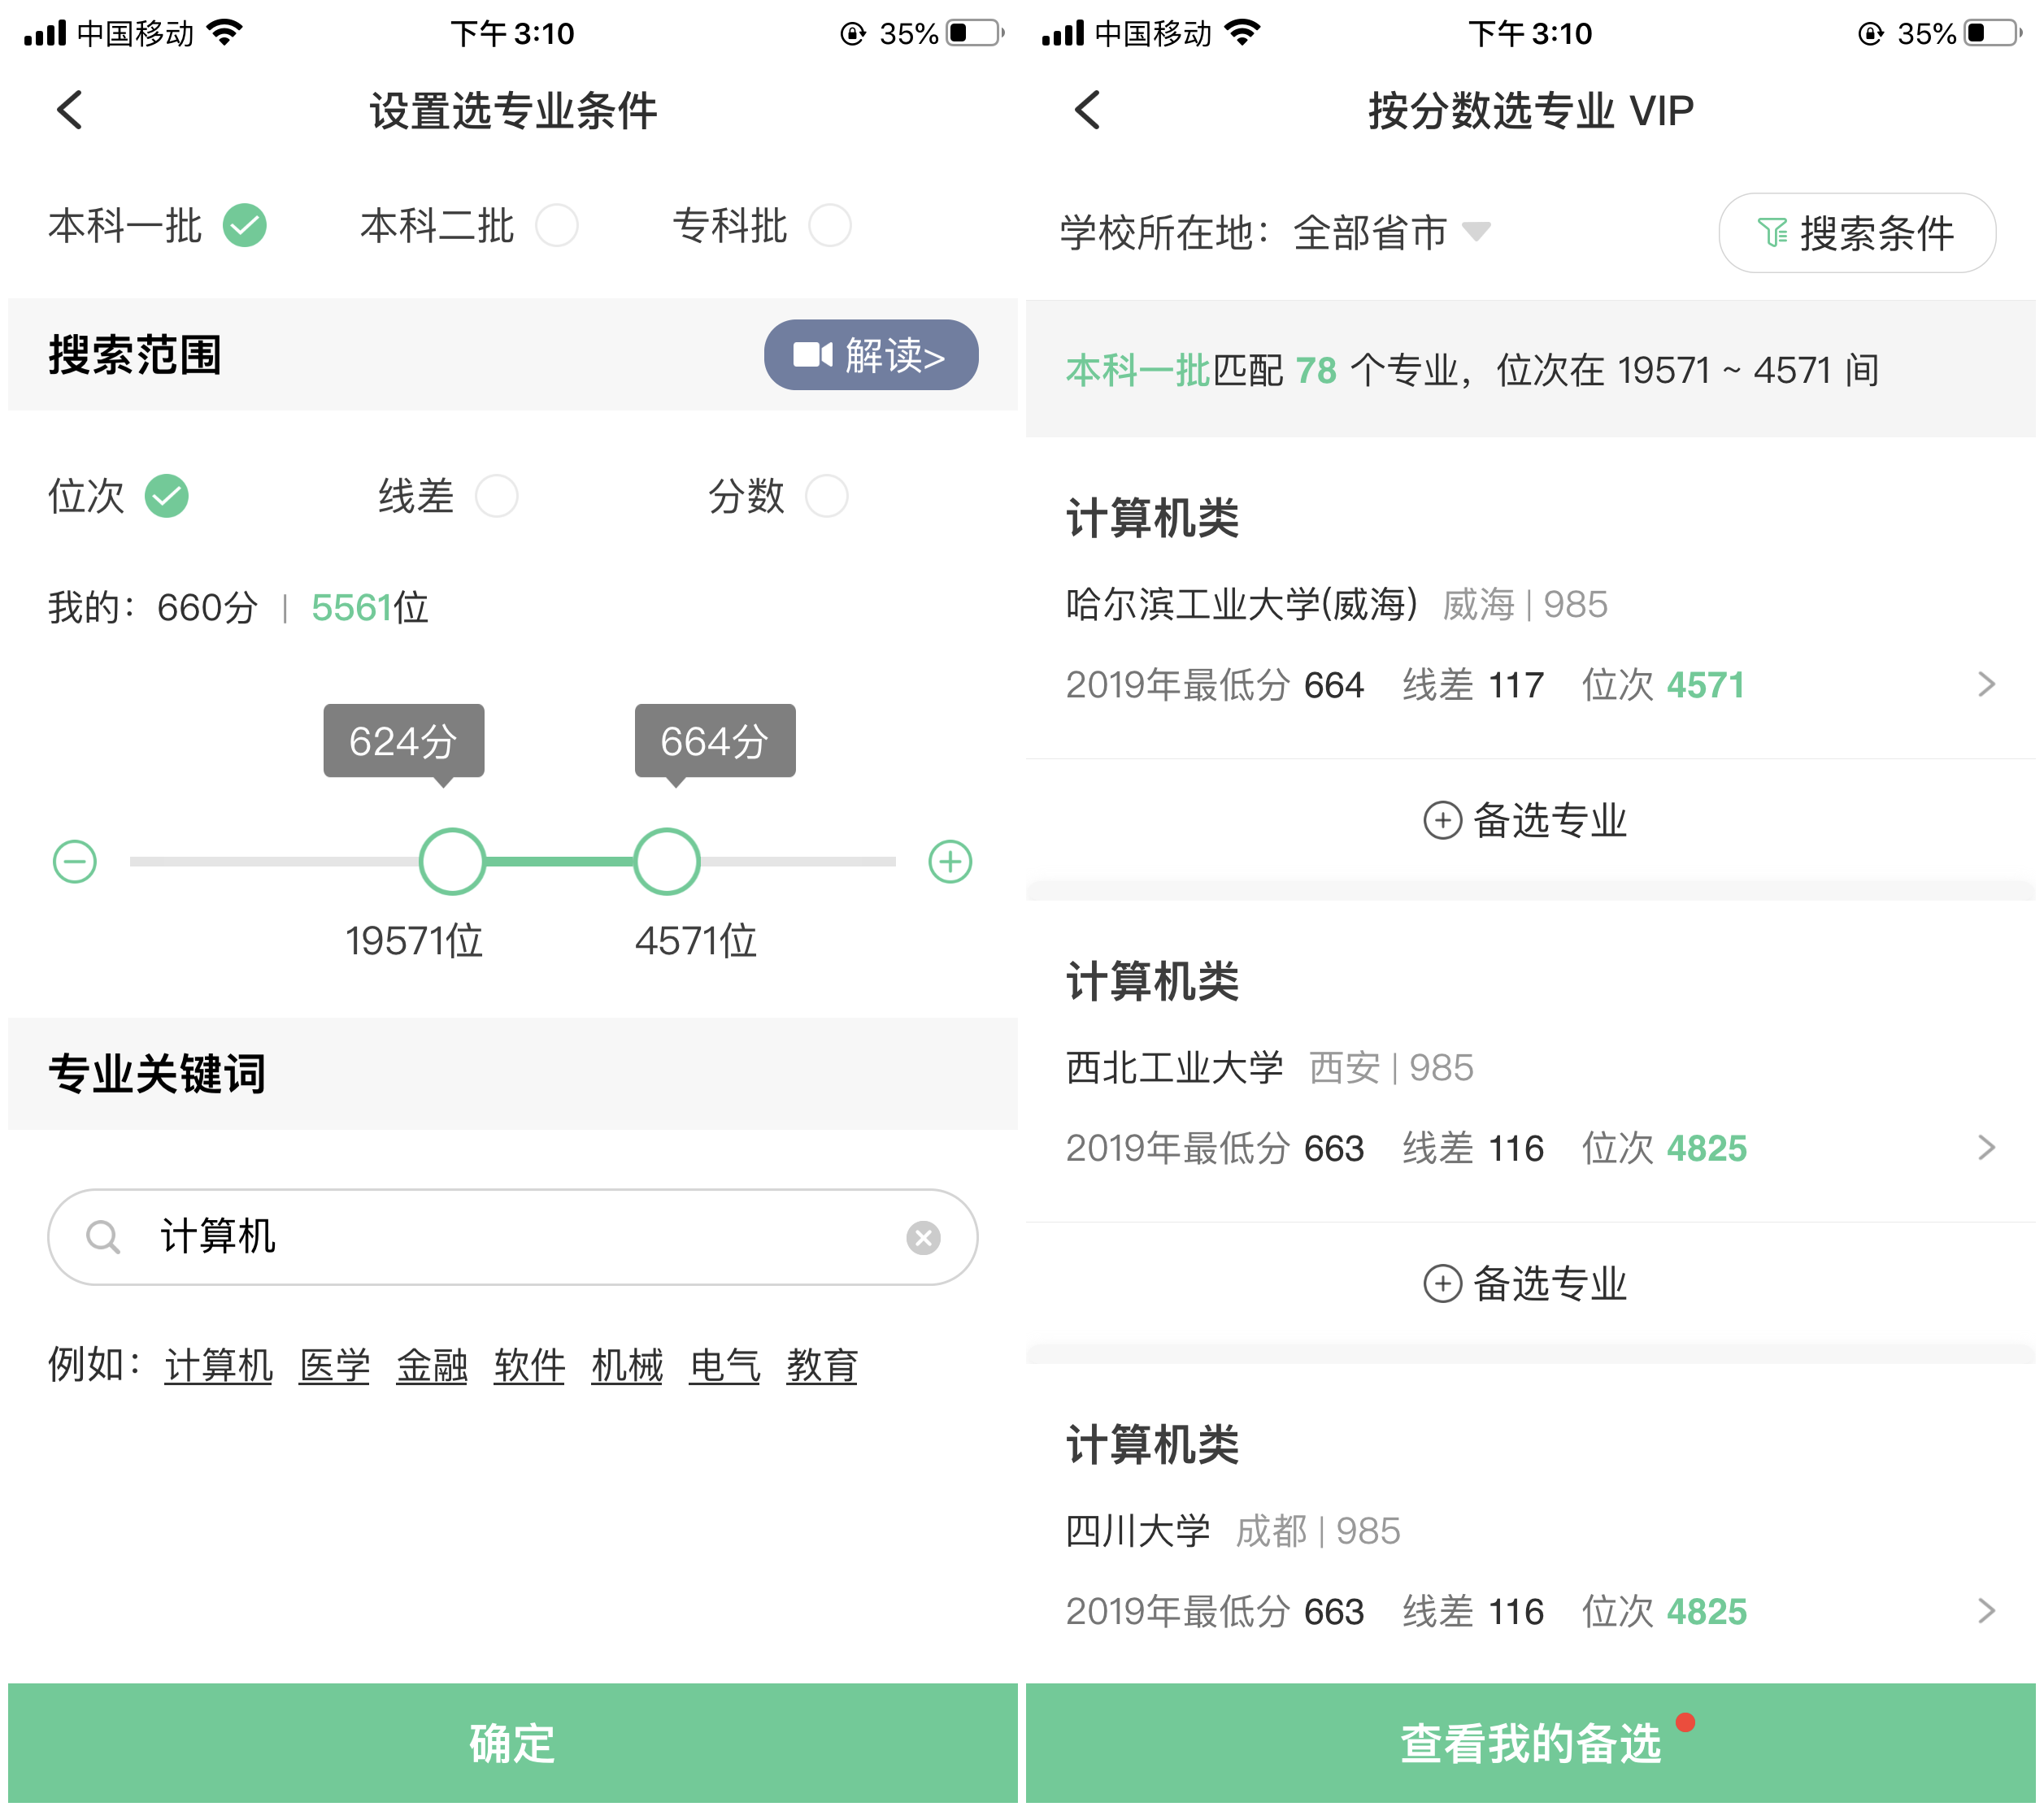Pick example keyword 金融
The width and height of the screenshot is (2044, 1811).
tap(432, 1365)
